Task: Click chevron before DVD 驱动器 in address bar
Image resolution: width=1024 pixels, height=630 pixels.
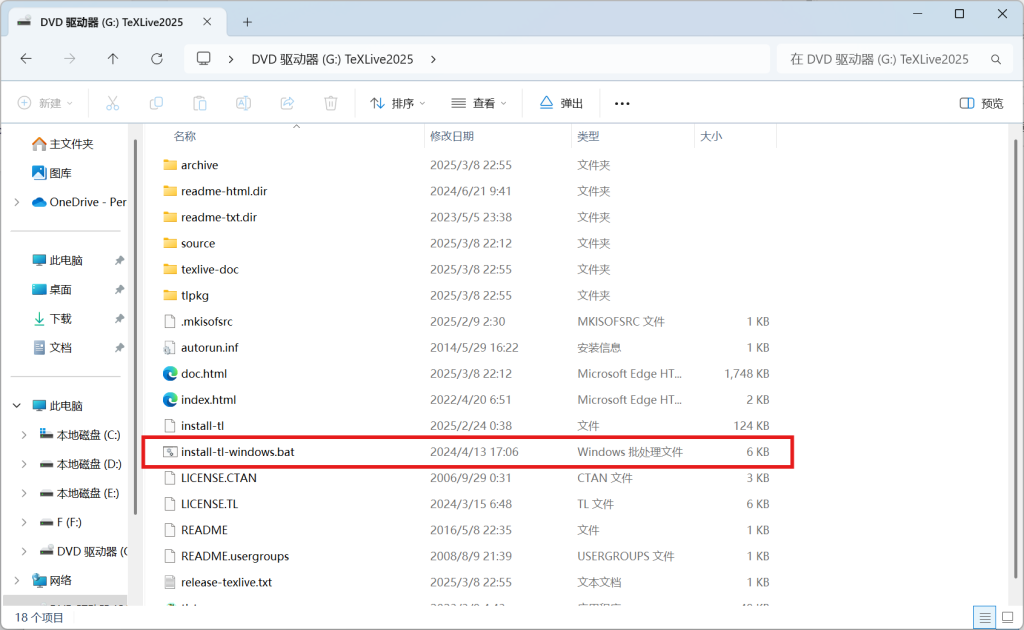Action: pyautogui.click(x=231, y=59)
